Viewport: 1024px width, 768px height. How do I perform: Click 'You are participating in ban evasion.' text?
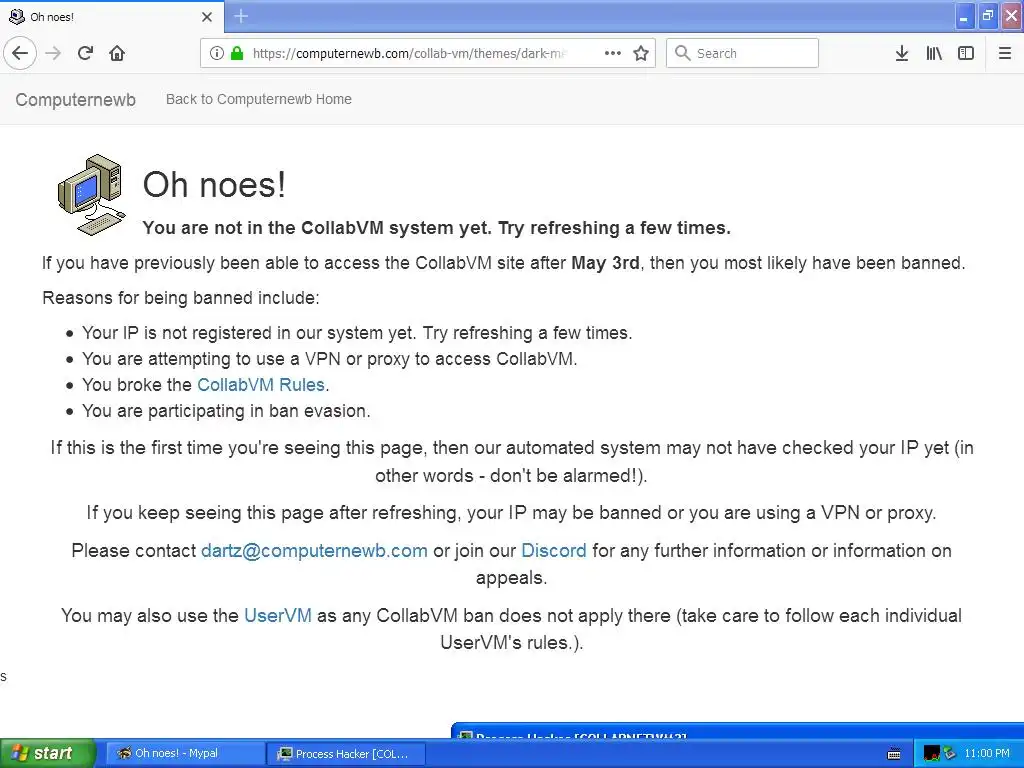pyautogui.click(x=226, y=411)
